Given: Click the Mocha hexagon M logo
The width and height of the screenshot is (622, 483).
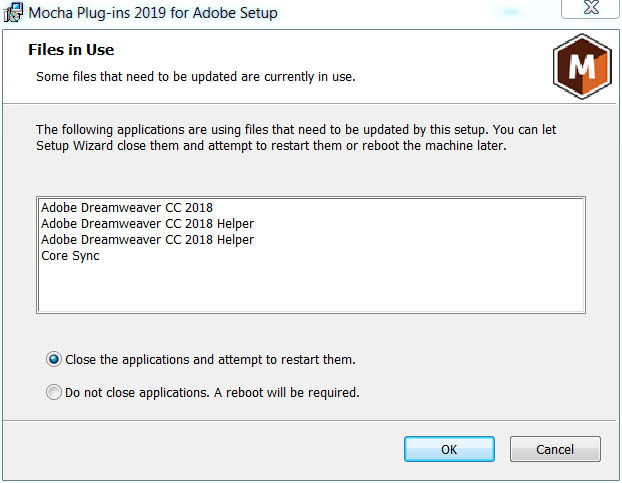Looking at the screenshot, I should (x=582, y=66).
